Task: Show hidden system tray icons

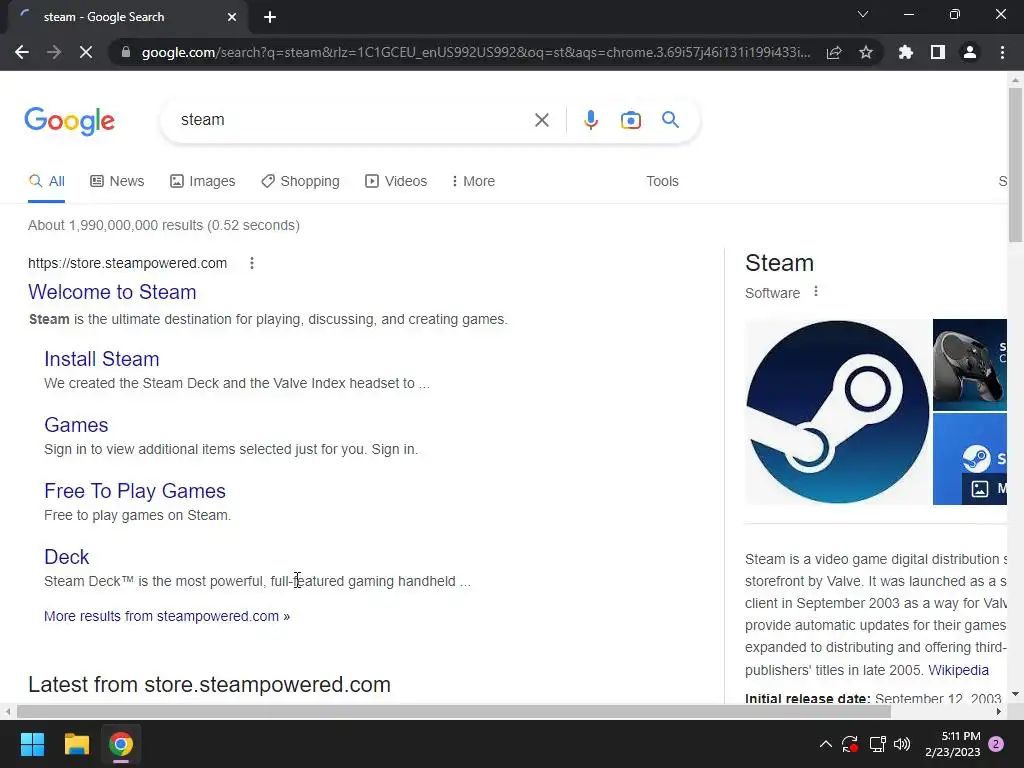Action: (x=825, y=744)
